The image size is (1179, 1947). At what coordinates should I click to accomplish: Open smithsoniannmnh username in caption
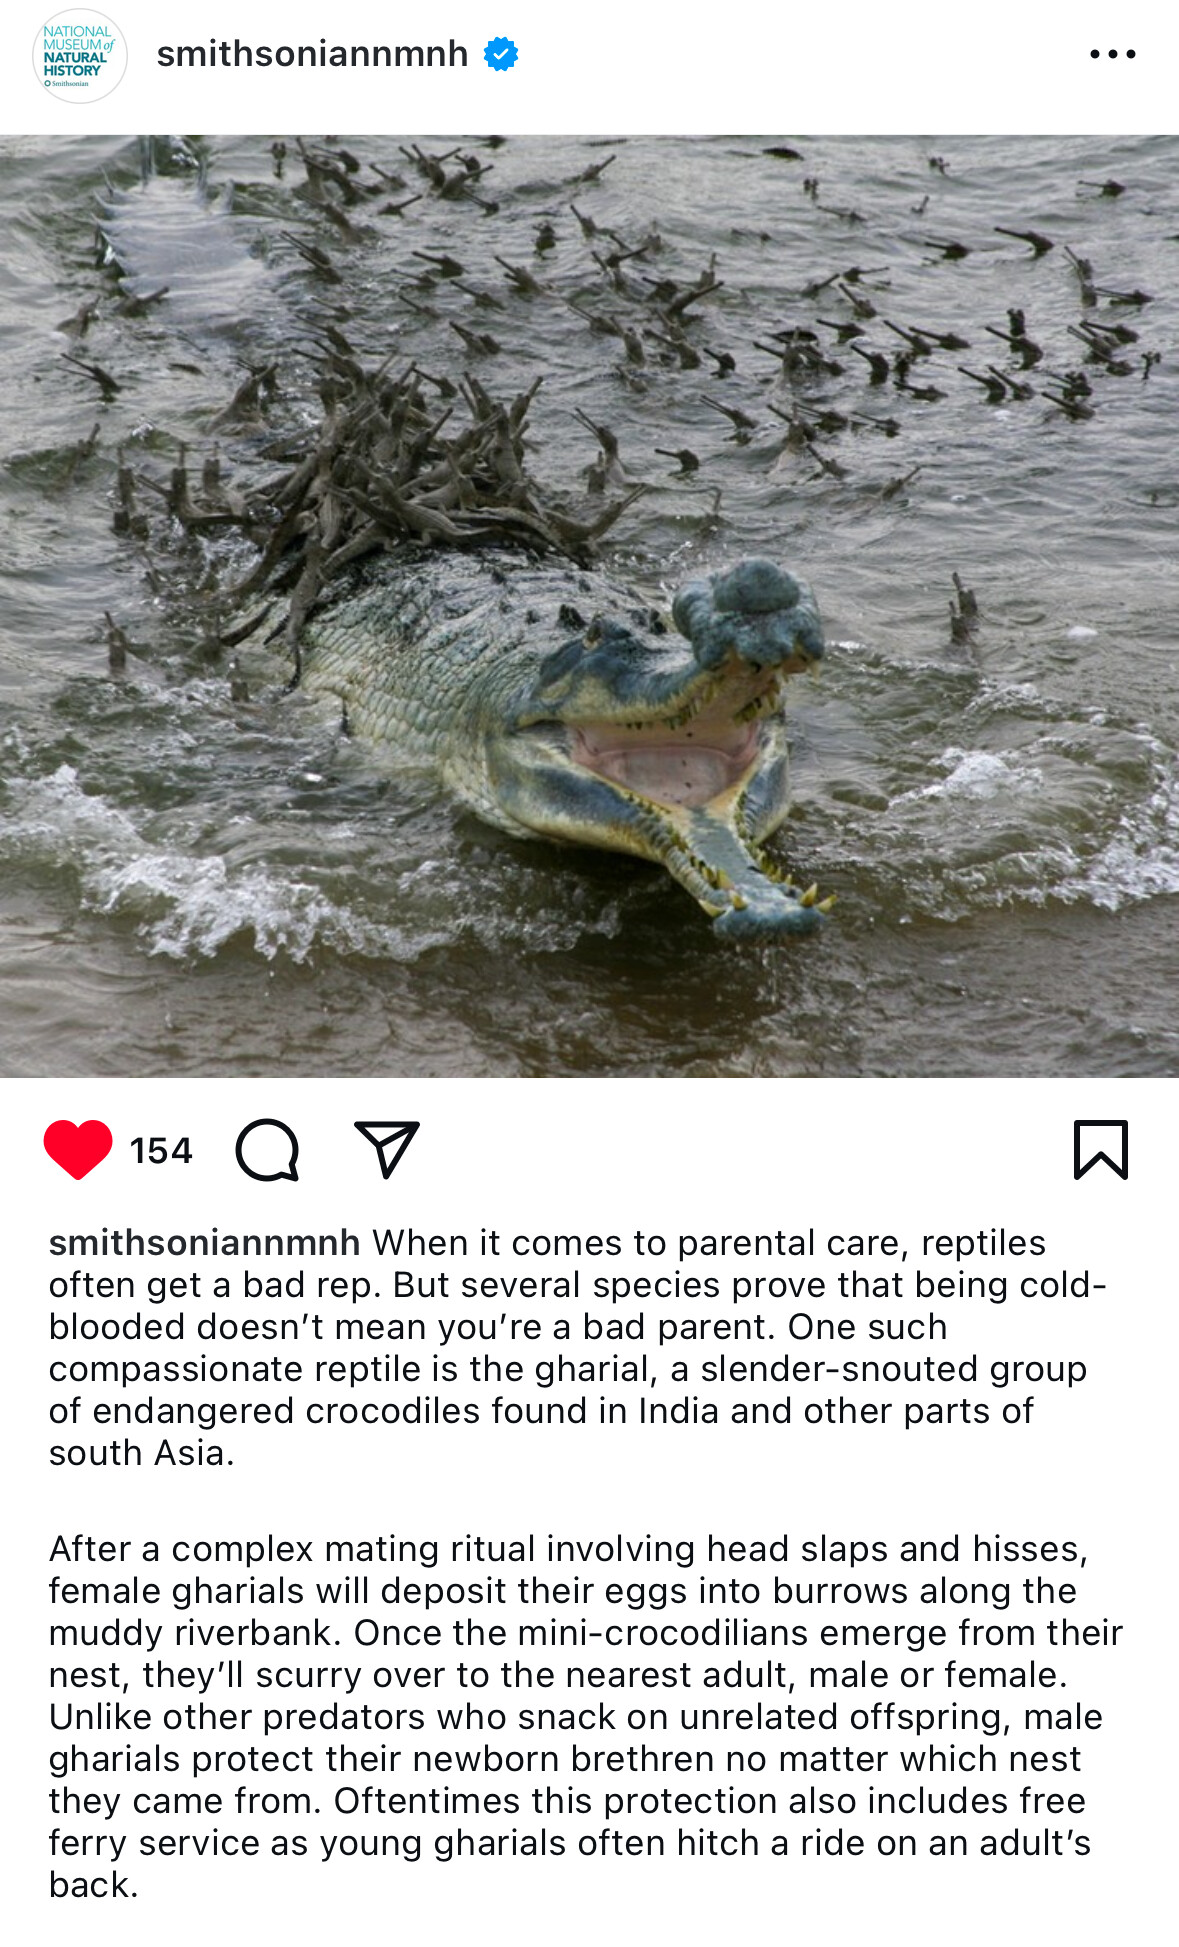point(204,1242)
